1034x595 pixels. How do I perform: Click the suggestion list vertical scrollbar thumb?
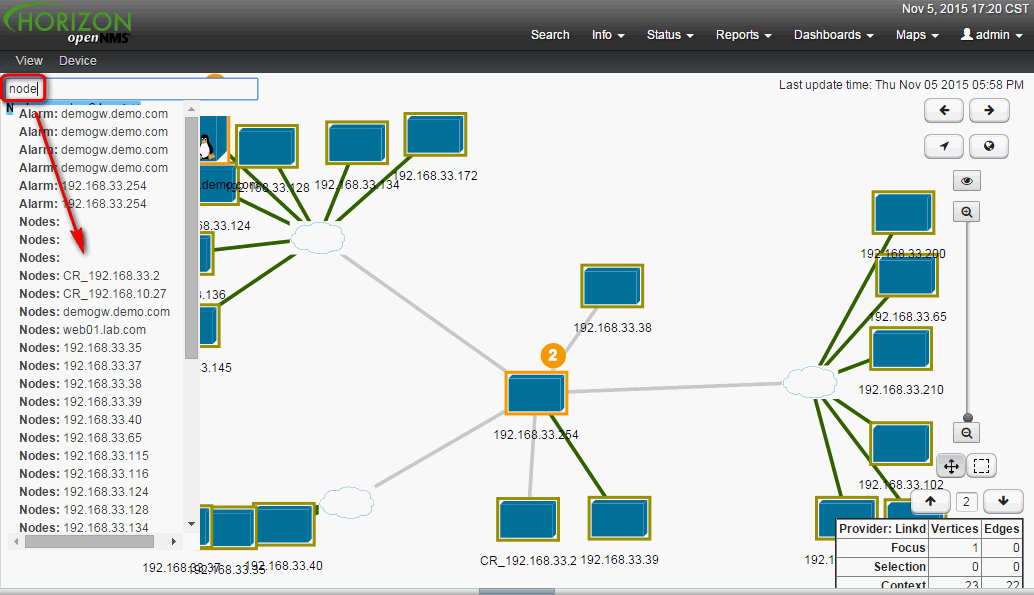pyautogui.click(x=192, y=238)
